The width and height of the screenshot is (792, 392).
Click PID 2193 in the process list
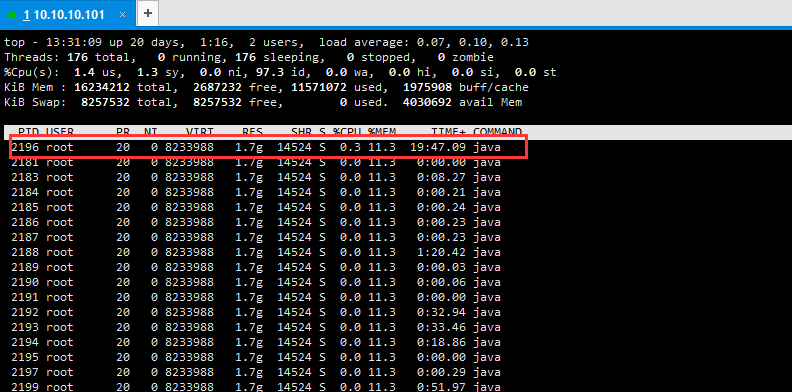pos(25,327)
